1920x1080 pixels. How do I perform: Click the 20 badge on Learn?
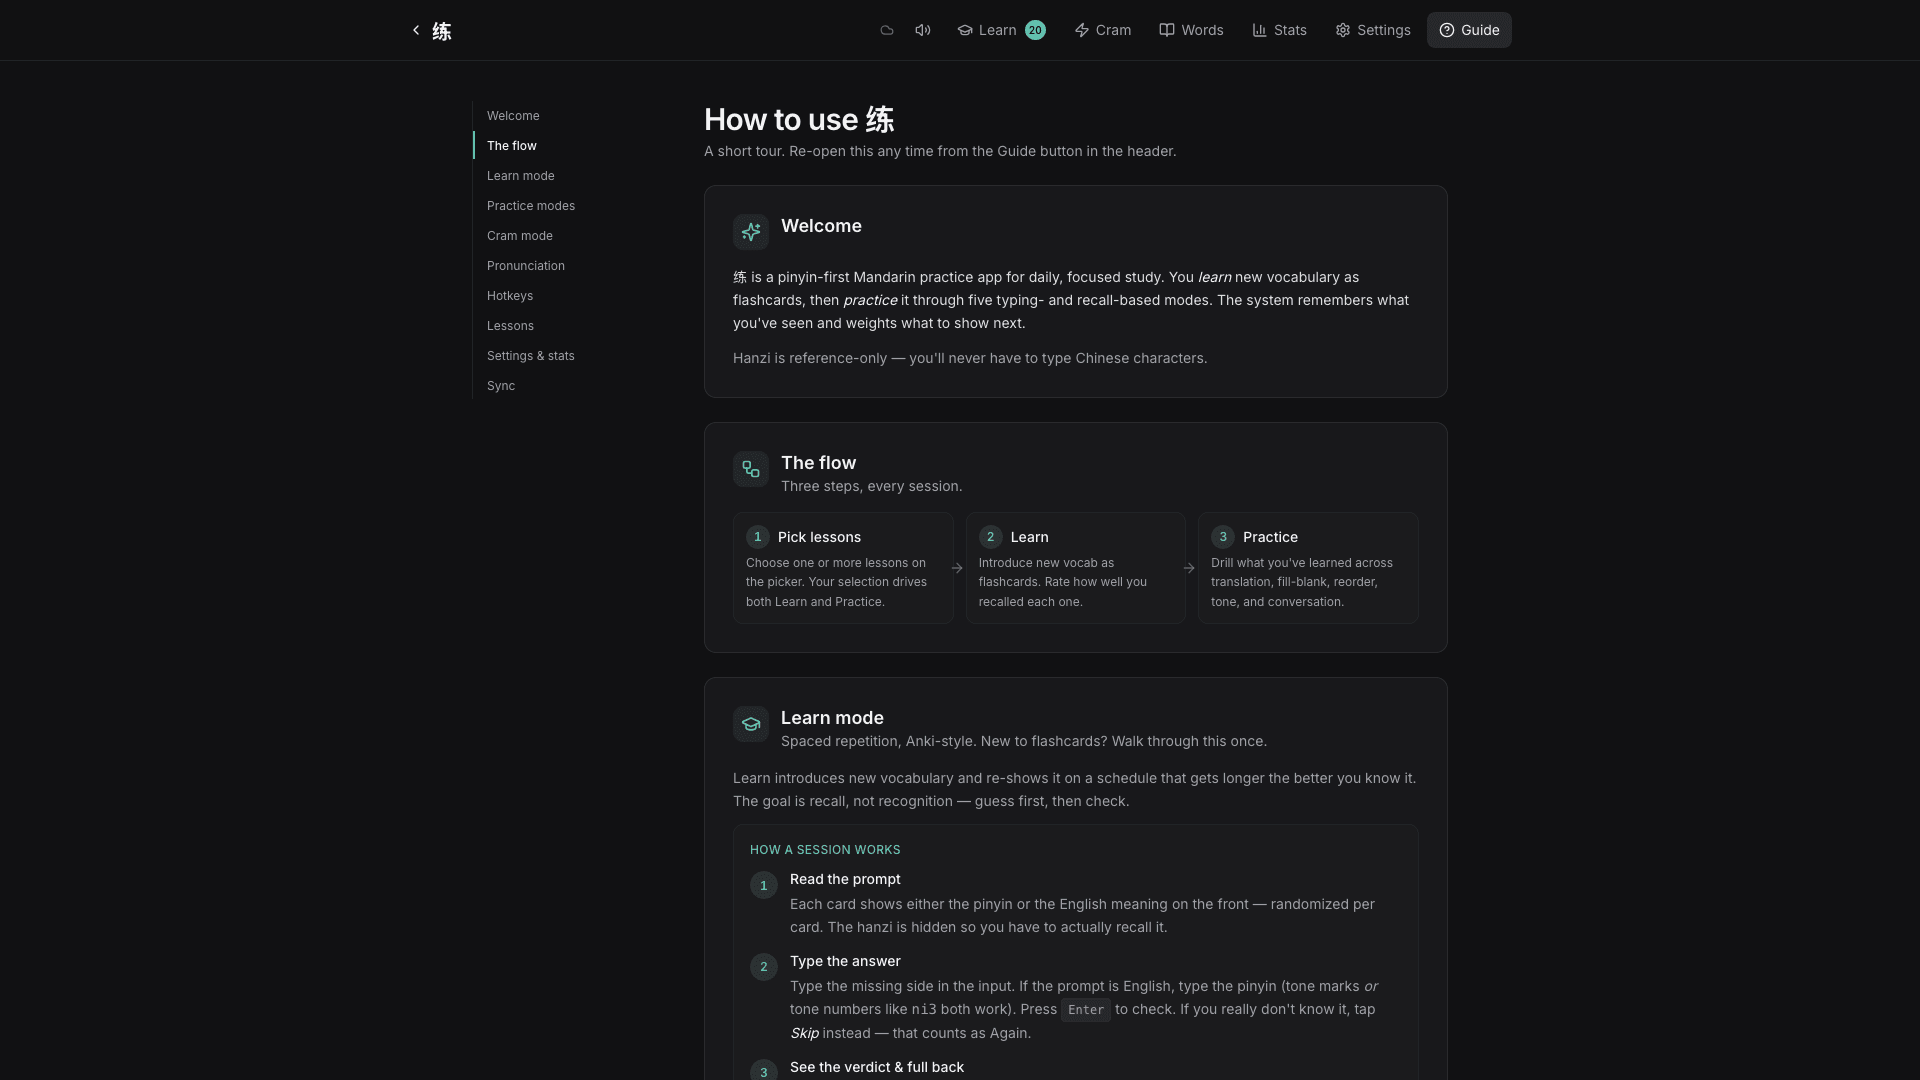coord(1035,30)
